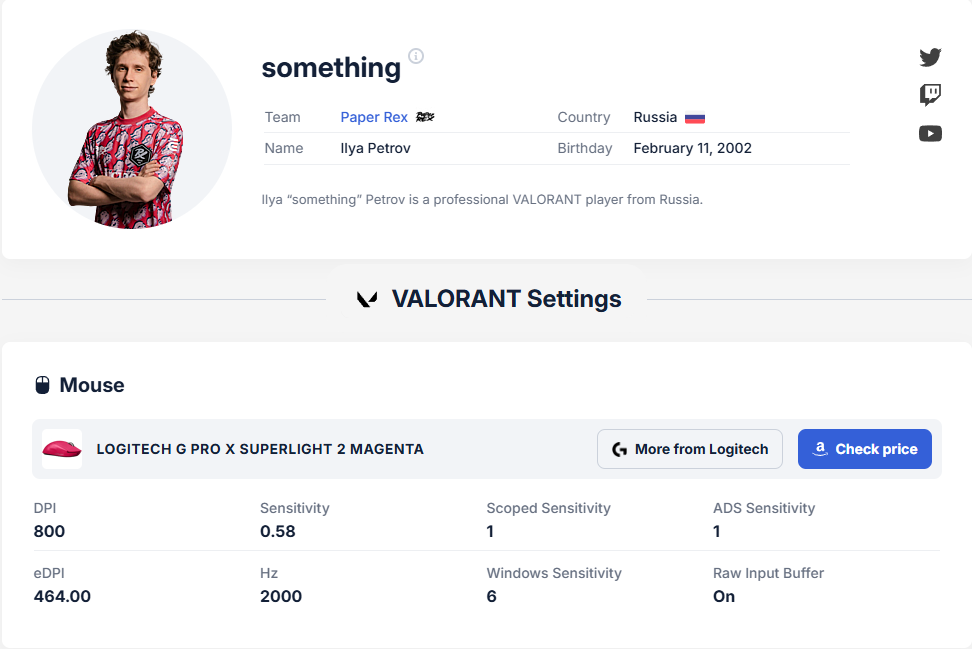Click the Paper Rex team logo icon
Screen dimensions: 972x649
click(425, 117)
